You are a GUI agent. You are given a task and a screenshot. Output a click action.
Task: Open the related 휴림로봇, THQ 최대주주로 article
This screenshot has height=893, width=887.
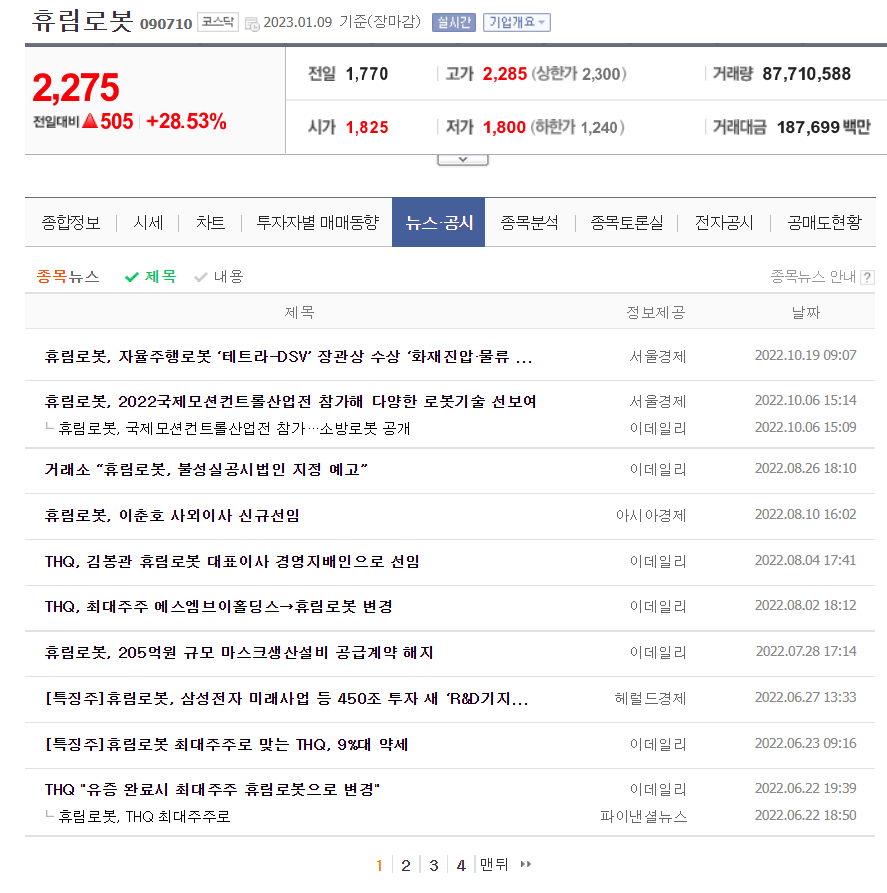pos(145,817)
